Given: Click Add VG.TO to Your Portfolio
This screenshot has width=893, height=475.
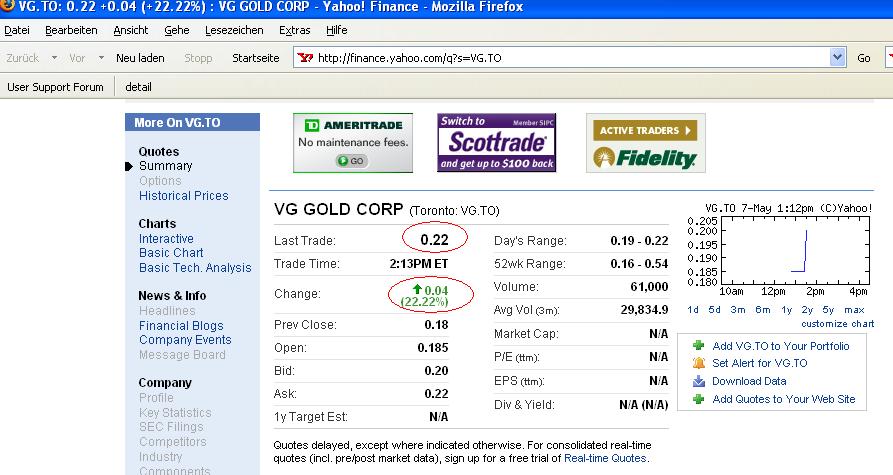Looking at the screenshot, I should tap(780, 346).
